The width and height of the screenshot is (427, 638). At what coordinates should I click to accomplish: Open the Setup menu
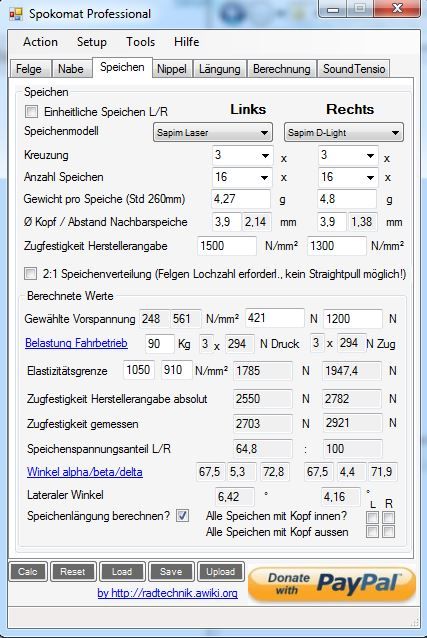click(x=92, y=42)
